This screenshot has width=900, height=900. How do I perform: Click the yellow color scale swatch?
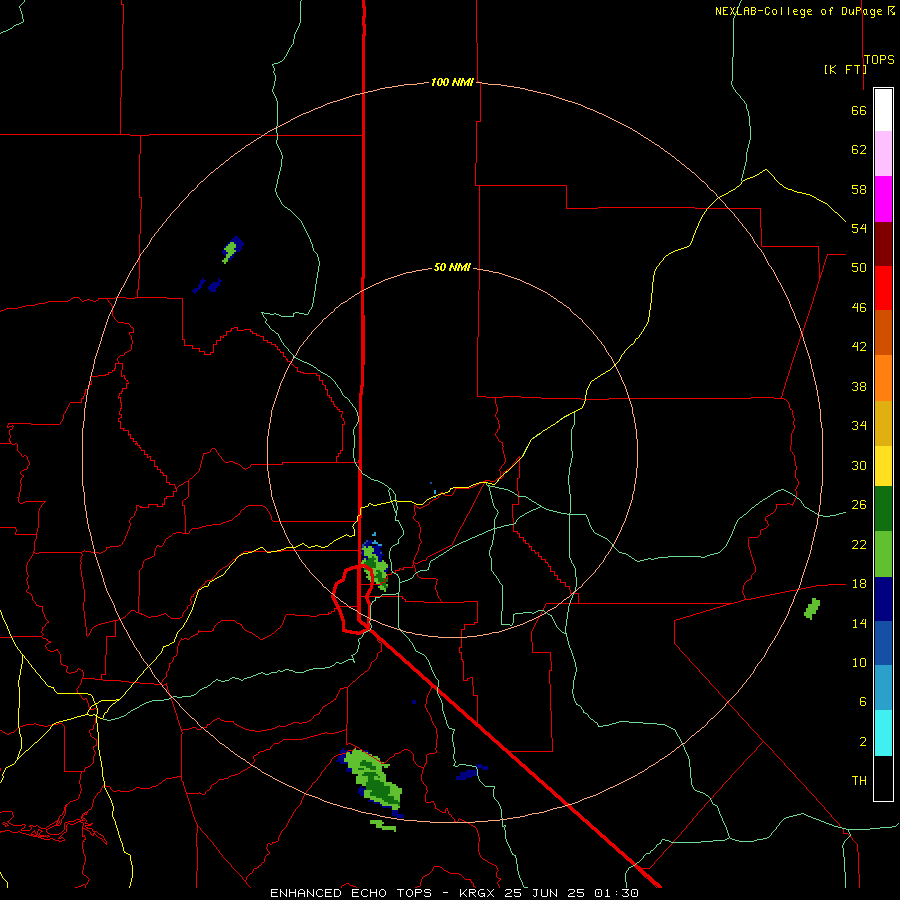pyautogui.click(x=883, y=465)
